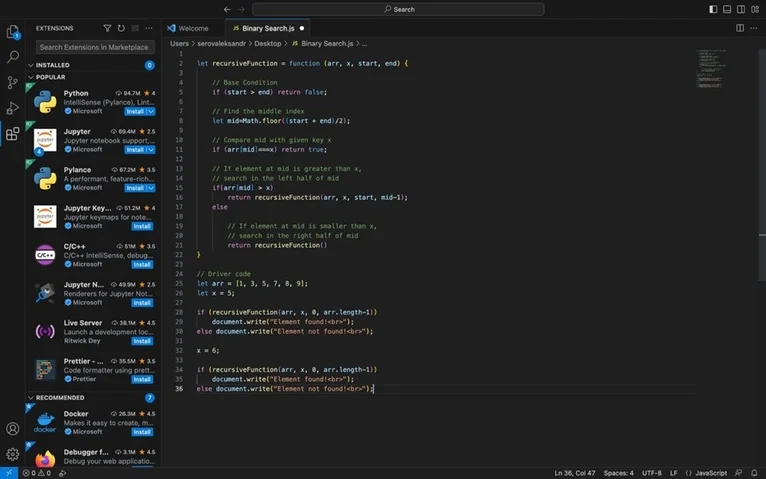Open Pylance install dropdown arrow
The image size is (766, 479).
[x=151, y=188]
